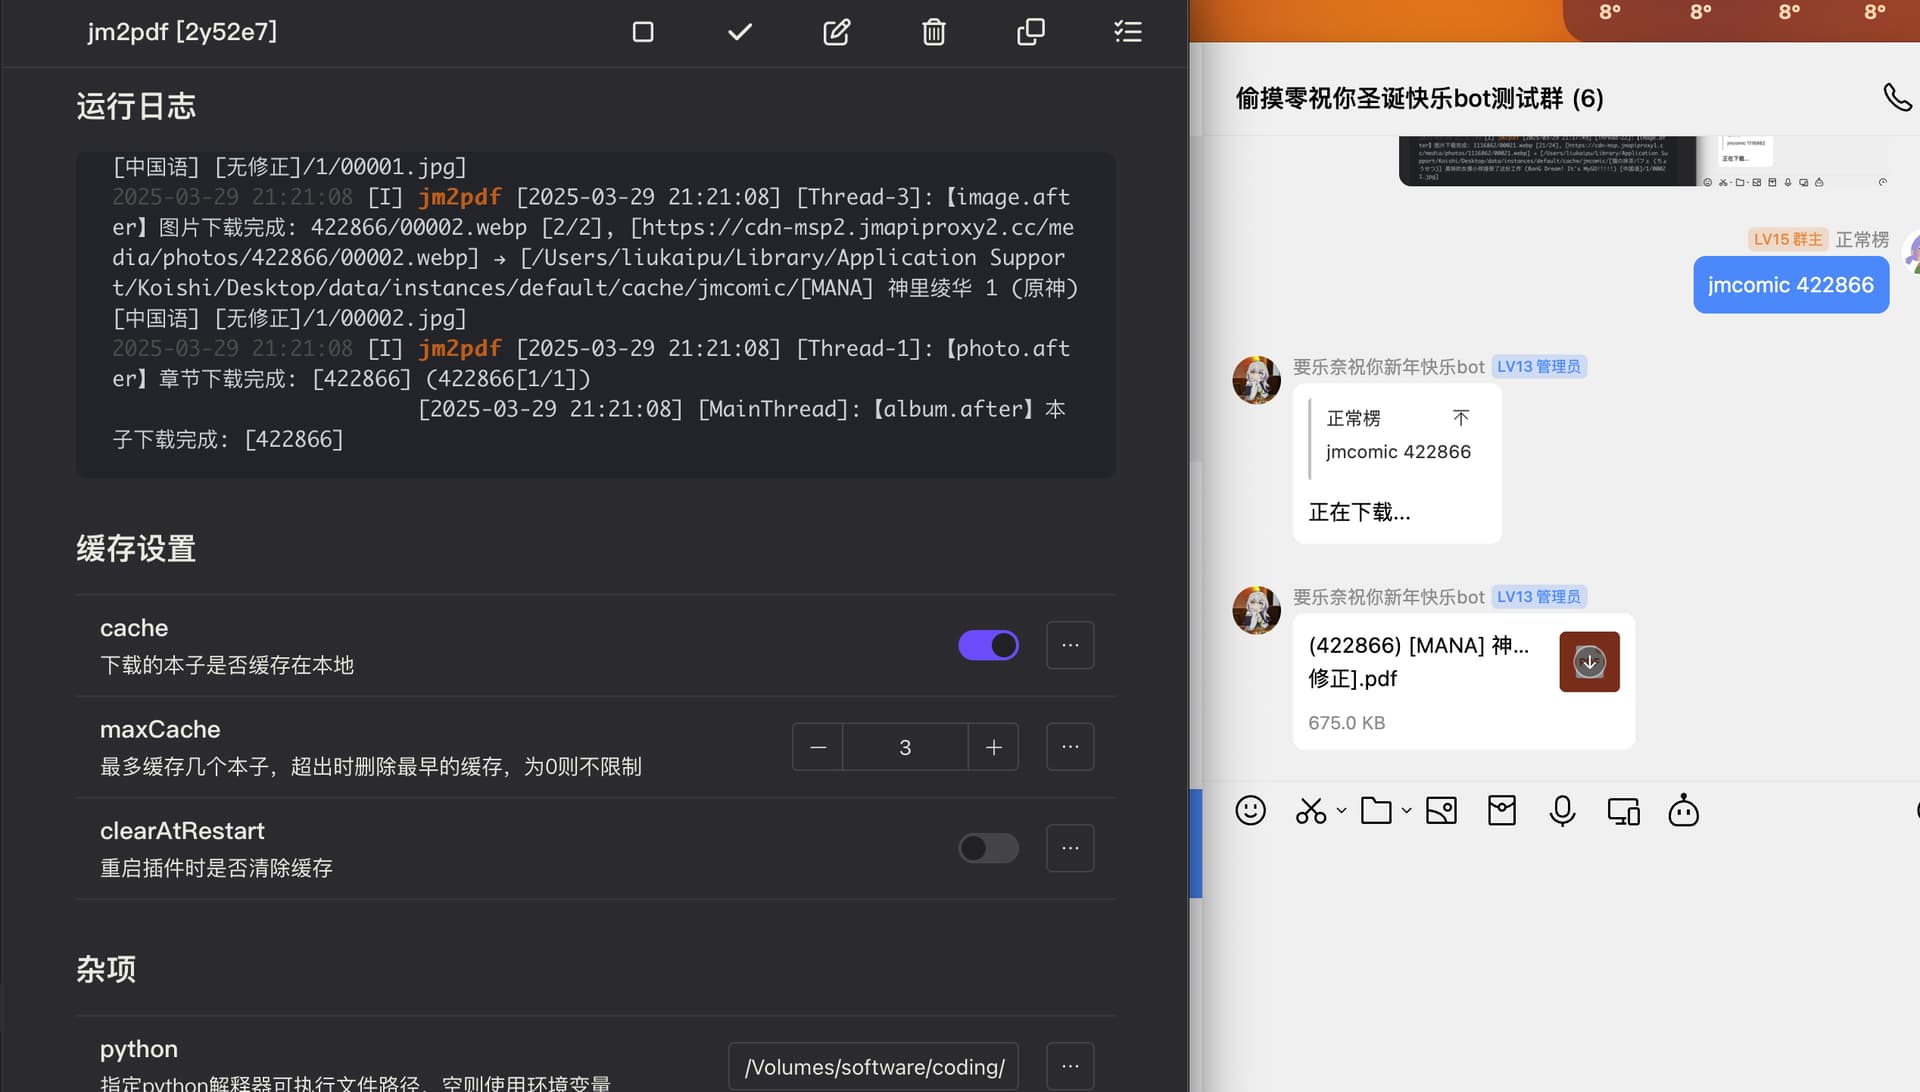
Task: Download the PDF file via download icon
Action: click(1589, 662)
